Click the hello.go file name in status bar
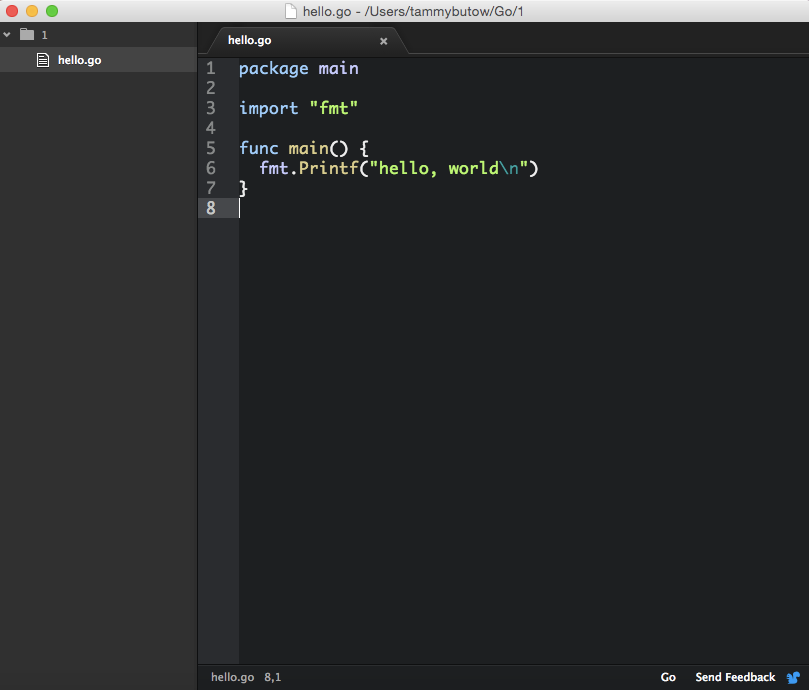The width and height of the screenshot is (809, 690). click(x=232, y=677)
